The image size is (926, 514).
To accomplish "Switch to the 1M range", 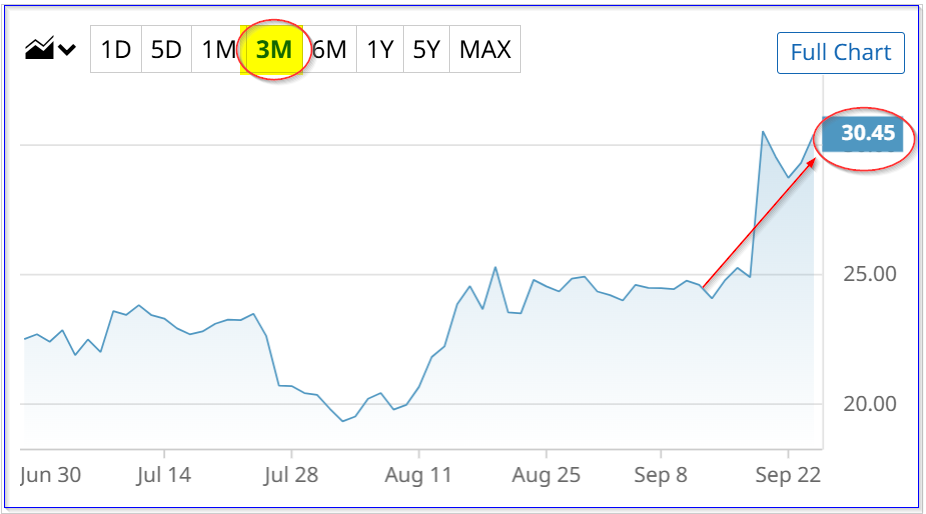I will click(218, 50).
